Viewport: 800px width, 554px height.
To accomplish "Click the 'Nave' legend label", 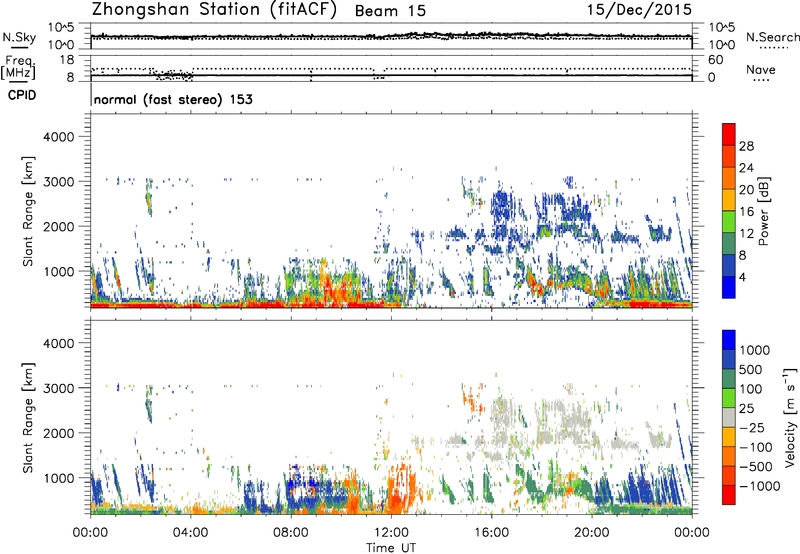I will 761,70.
